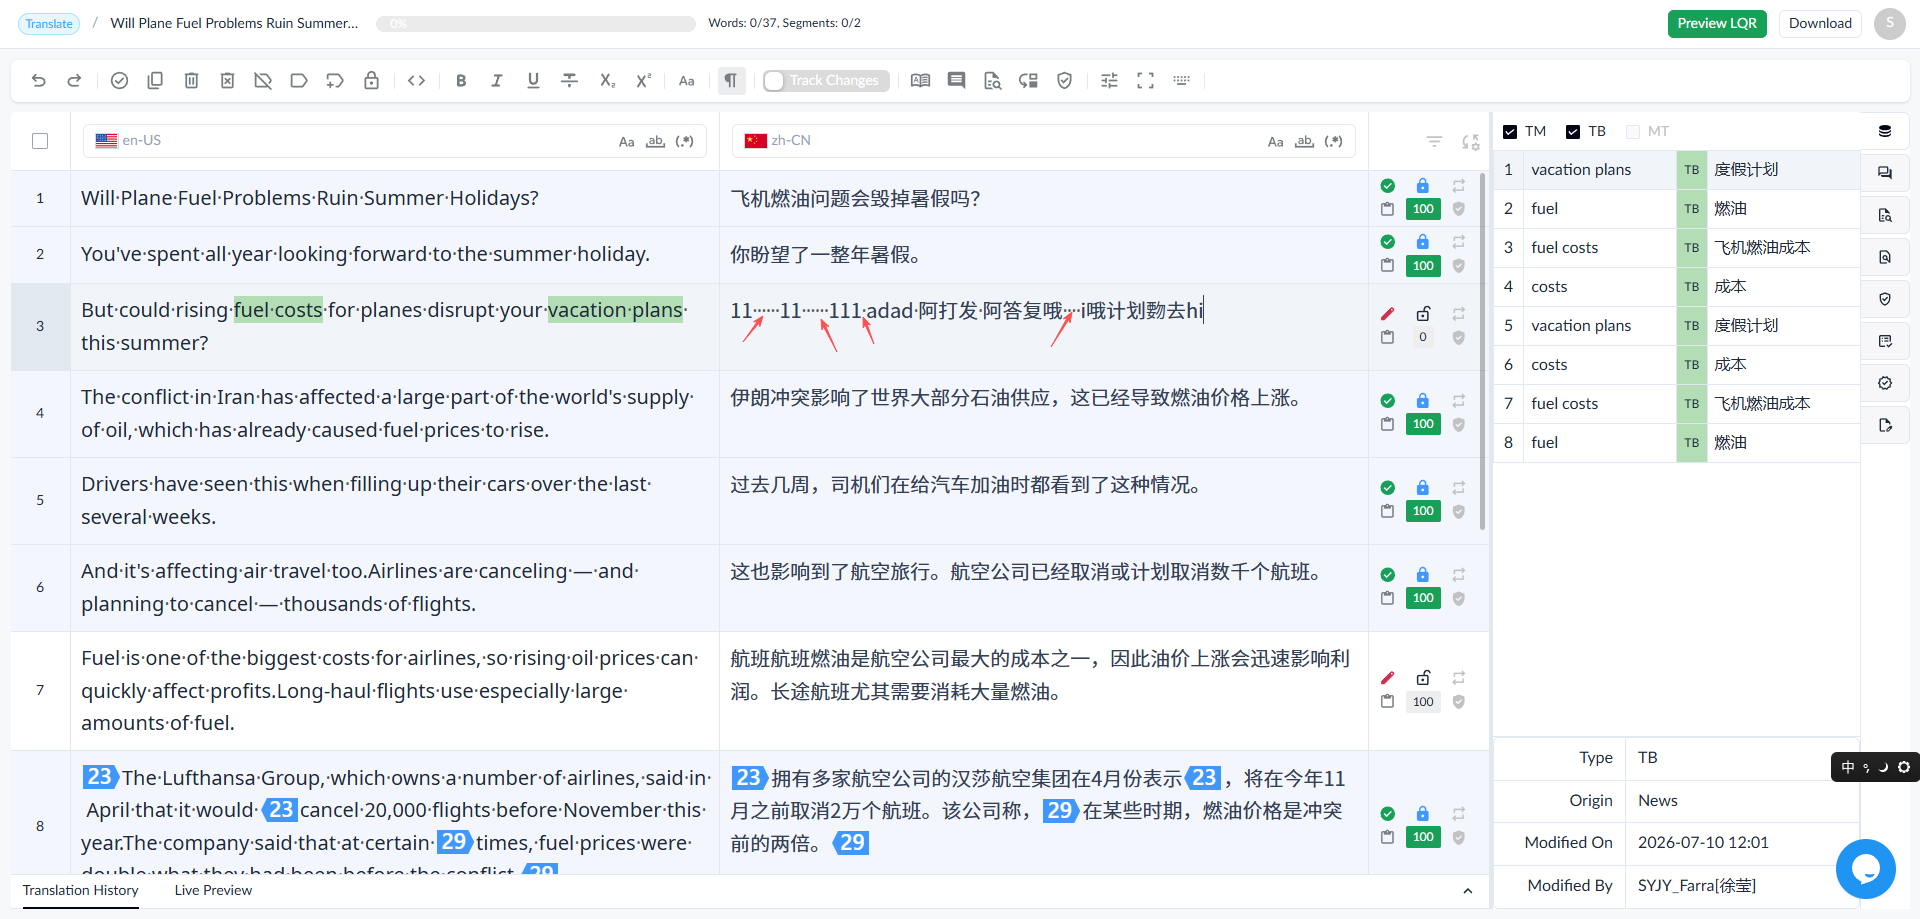Toggle case-sensitive match in source filter
The image size is (1920, 919).
626,142
